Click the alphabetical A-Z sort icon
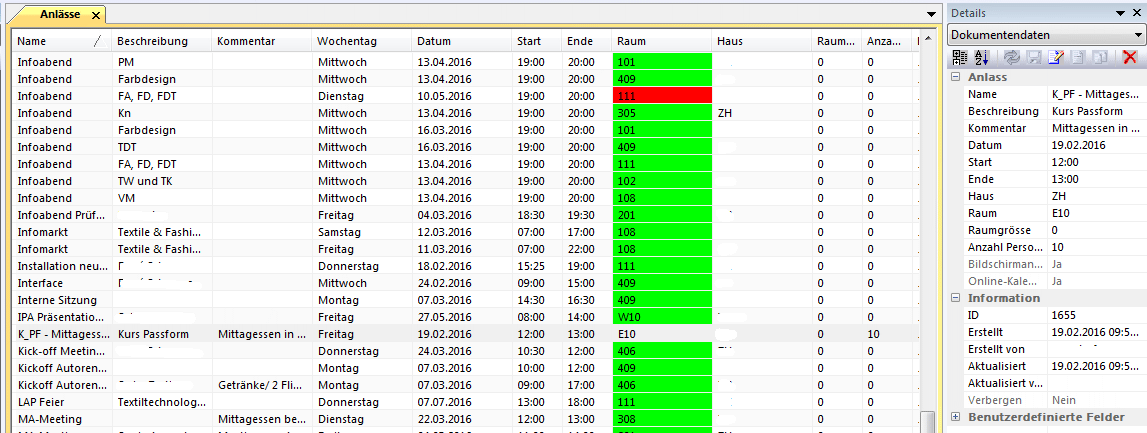The image size is (1147, 433). [x=980, y=58]
